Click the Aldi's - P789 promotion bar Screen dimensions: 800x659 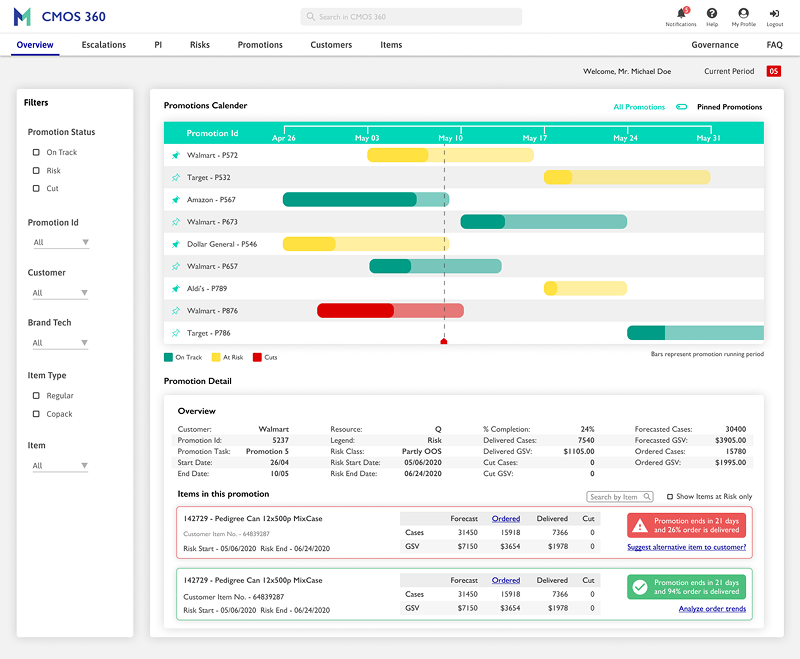[585, 288]
